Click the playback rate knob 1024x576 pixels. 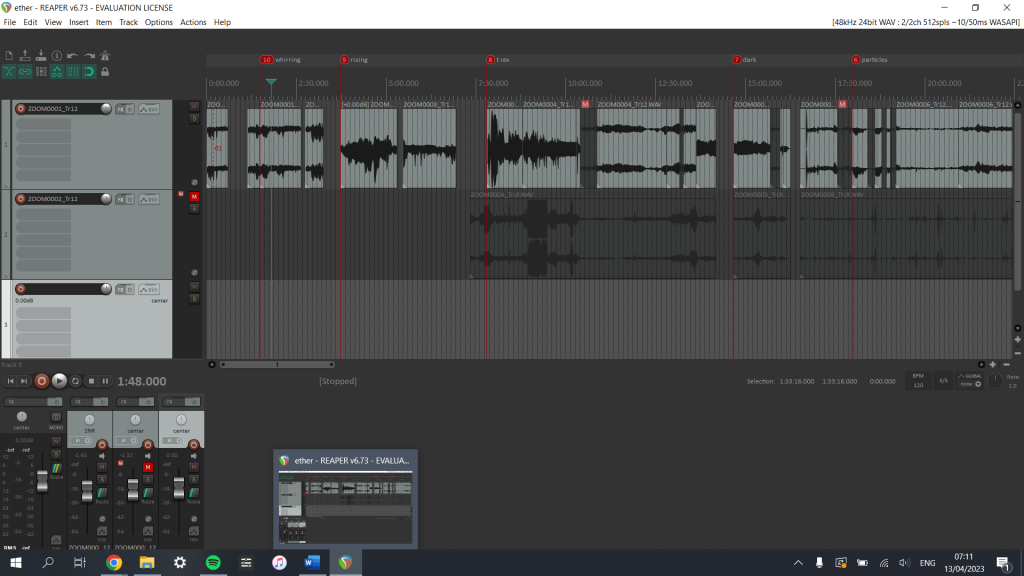(x=995, y=381)
